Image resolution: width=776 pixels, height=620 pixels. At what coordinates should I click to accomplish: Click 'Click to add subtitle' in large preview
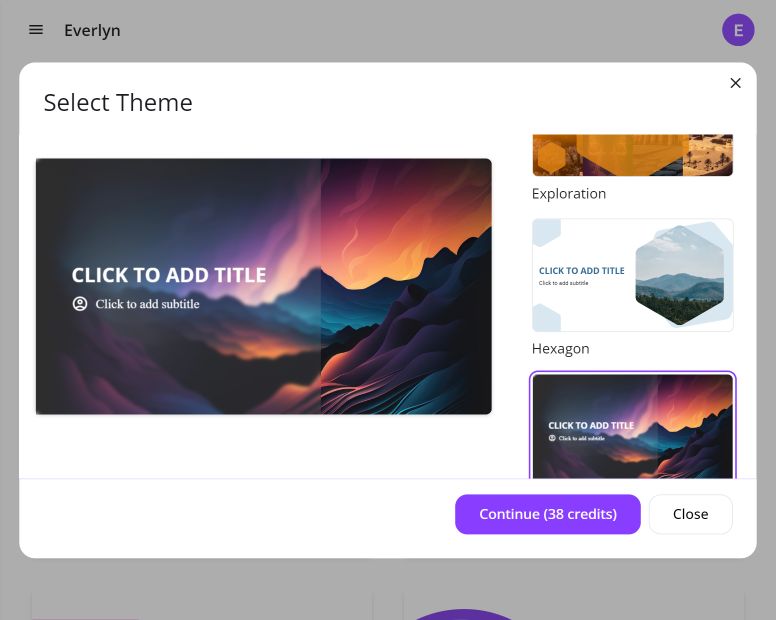point(147,304)
